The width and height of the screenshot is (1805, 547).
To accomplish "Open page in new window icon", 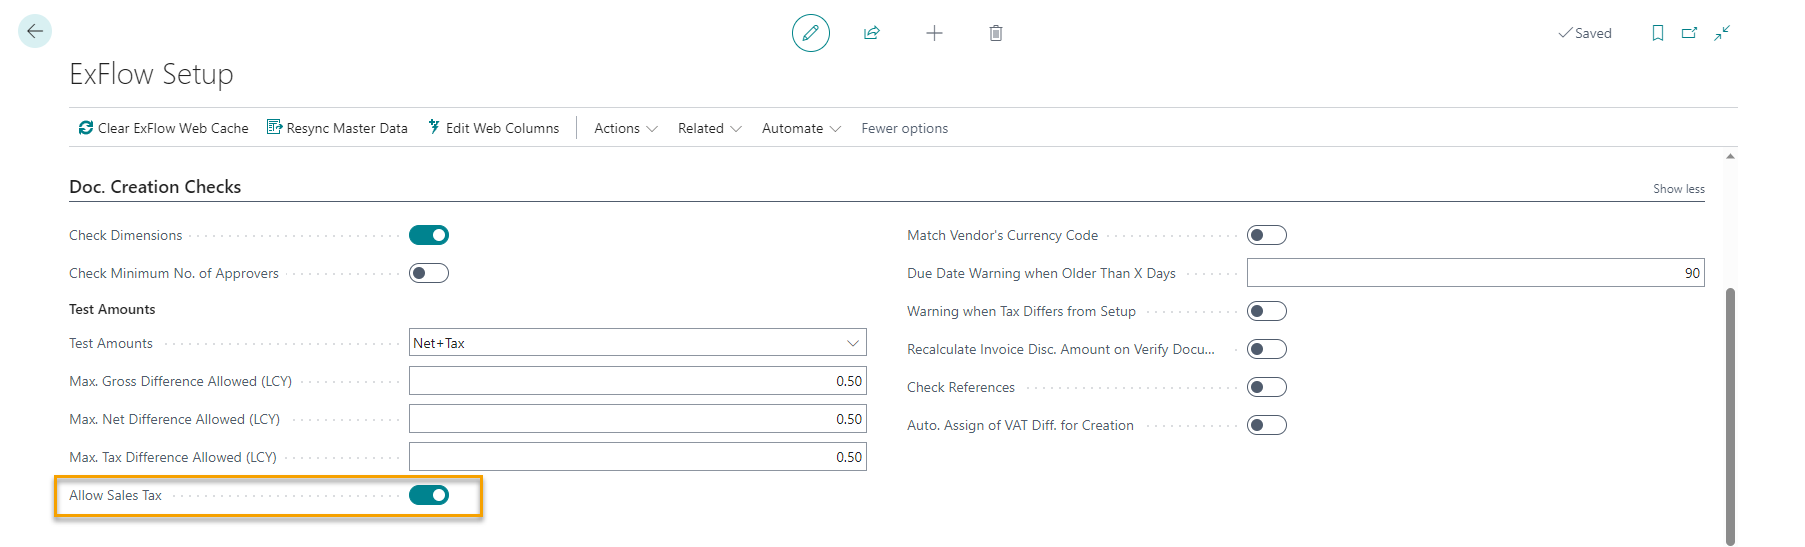I will (x=1690, y=33).
